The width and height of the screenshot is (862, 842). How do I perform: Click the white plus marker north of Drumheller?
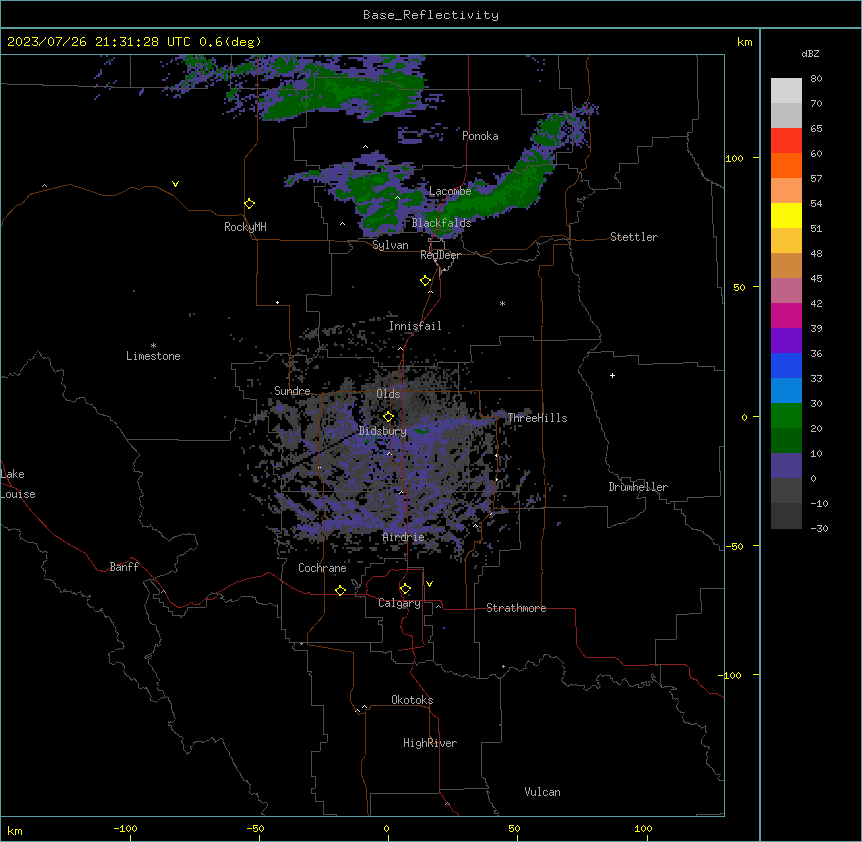612,375
